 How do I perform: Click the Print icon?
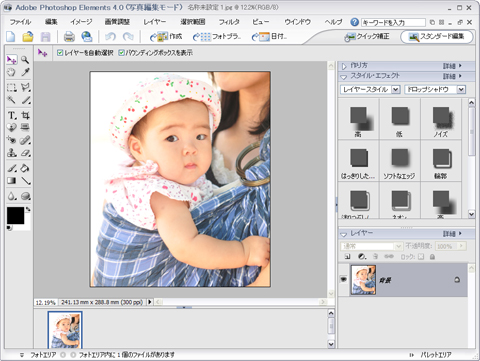(69, 37)
